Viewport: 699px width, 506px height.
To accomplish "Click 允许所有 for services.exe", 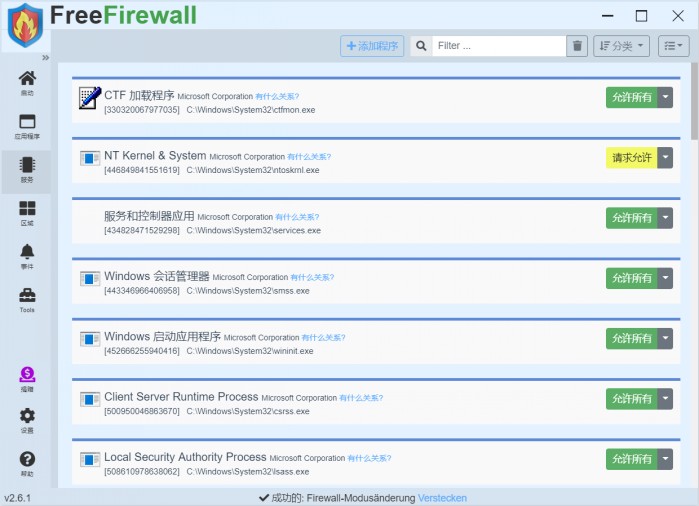I will pyautogui.click(x=631, y=218).
